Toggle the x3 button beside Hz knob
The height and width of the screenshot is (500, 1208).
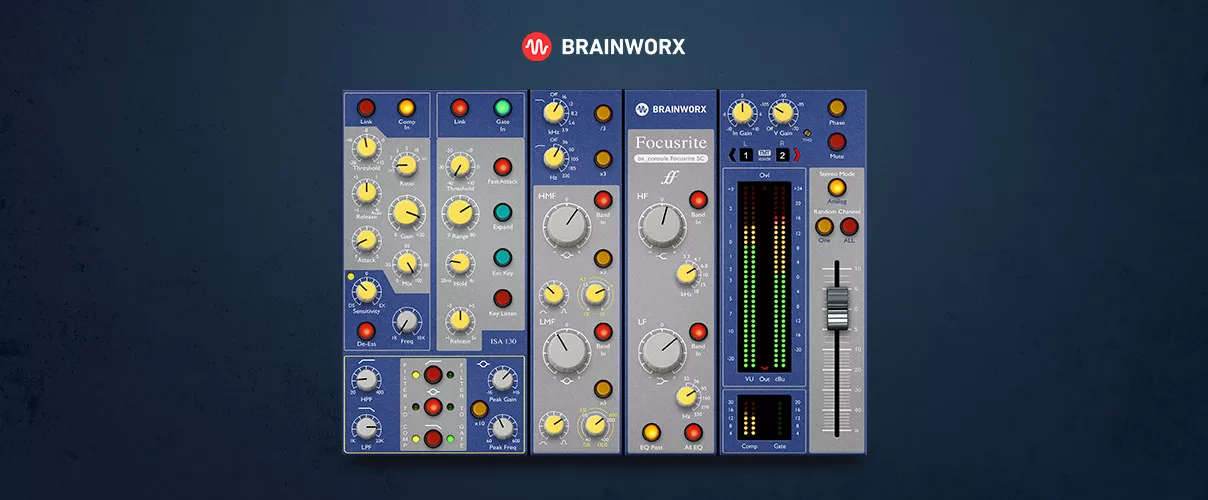coord(603,158)
